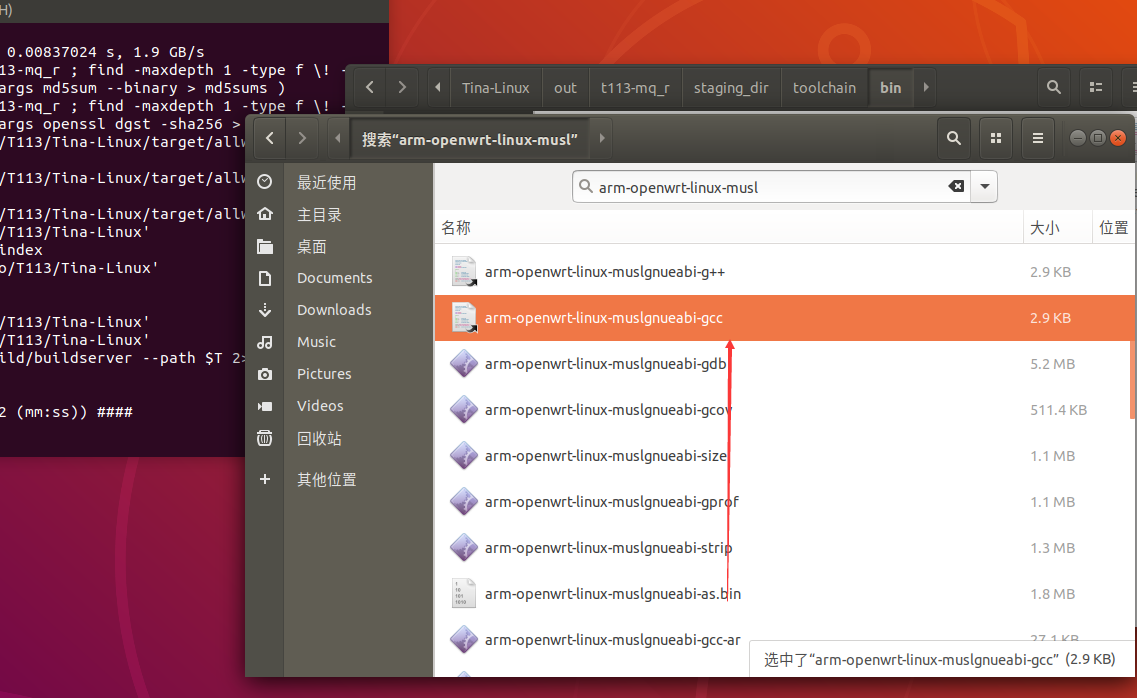Image resolution: width=1137 pixels, height=698 pixels.
Task: Click the g++ script file icon
Action: 464,272
